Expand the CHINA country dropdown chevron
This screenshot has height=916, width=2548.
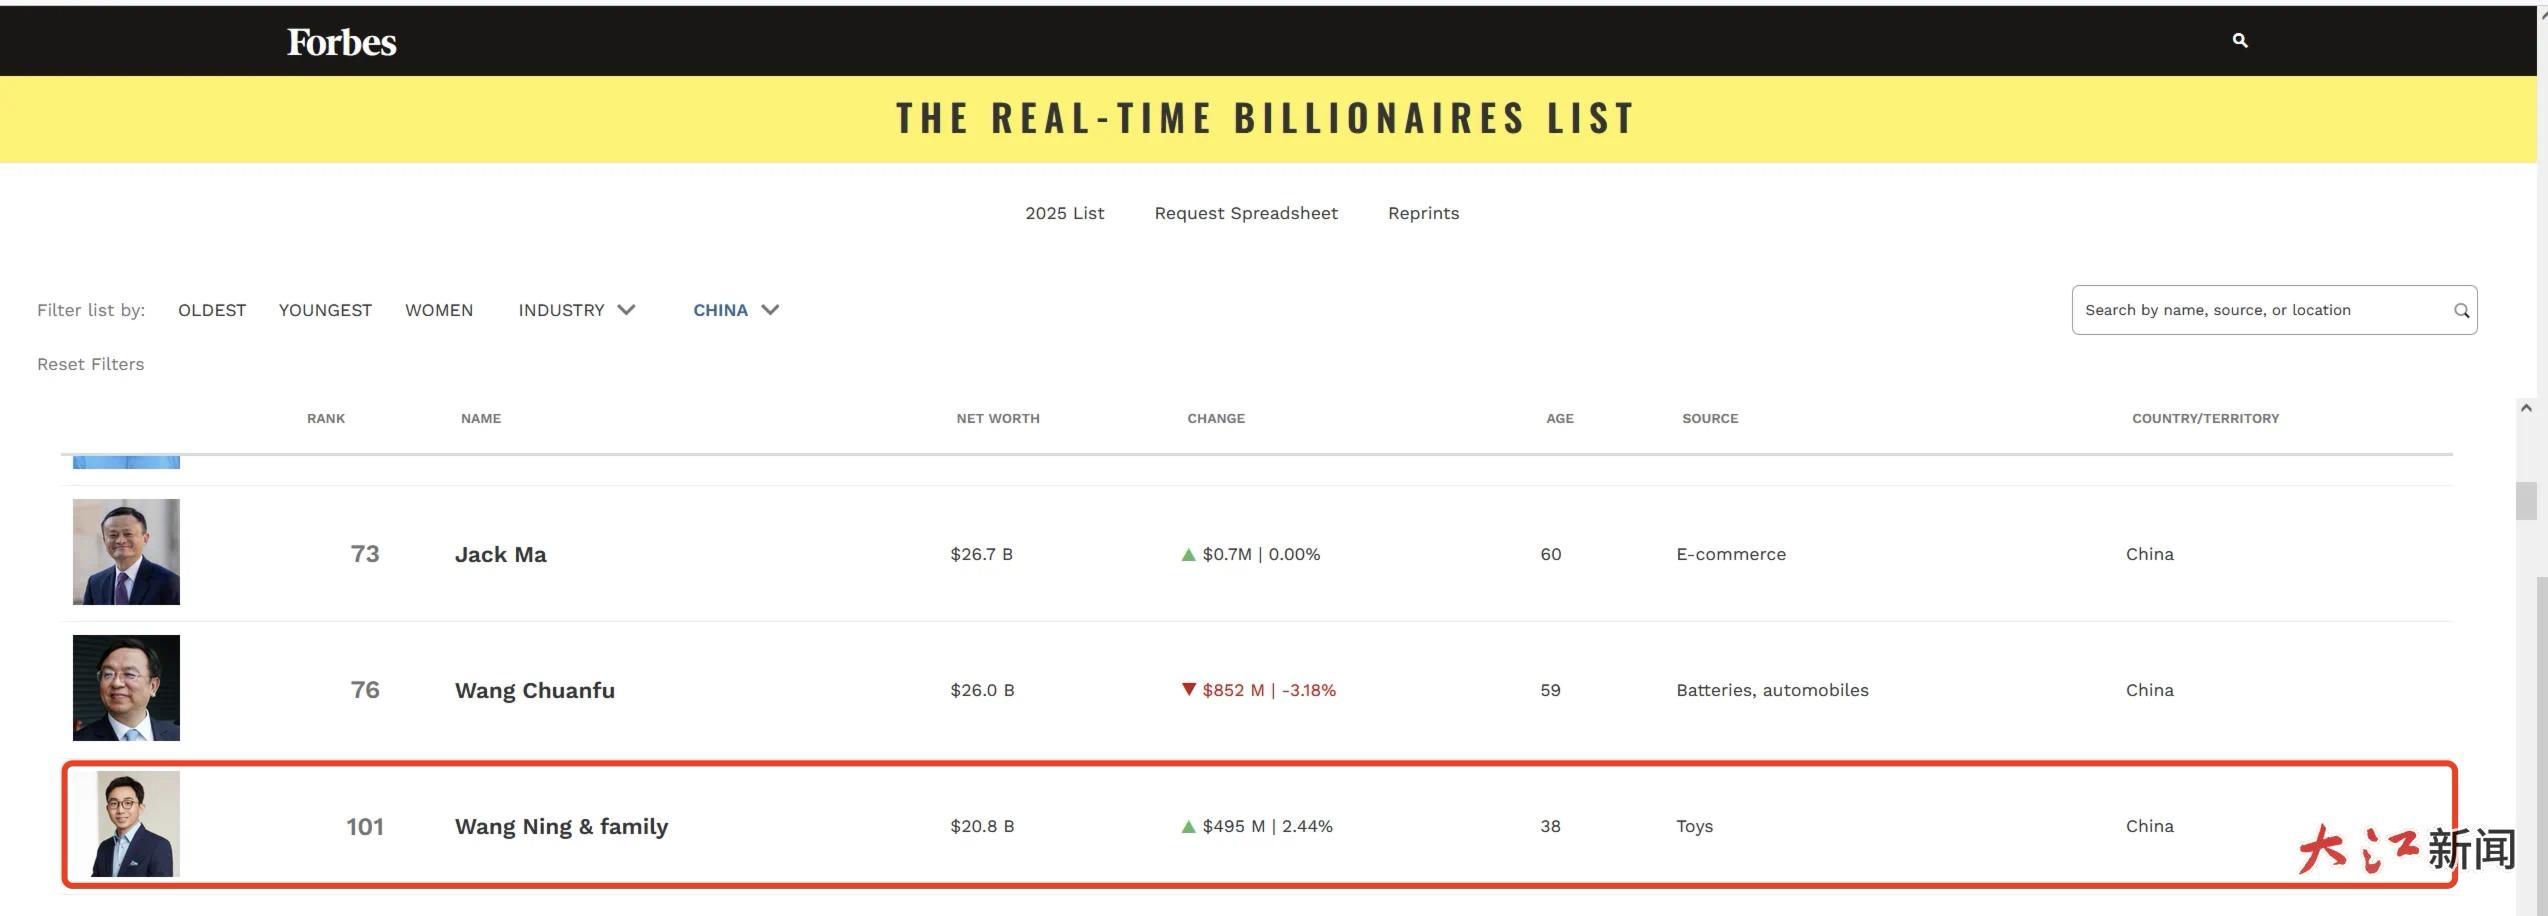(770, 310)
